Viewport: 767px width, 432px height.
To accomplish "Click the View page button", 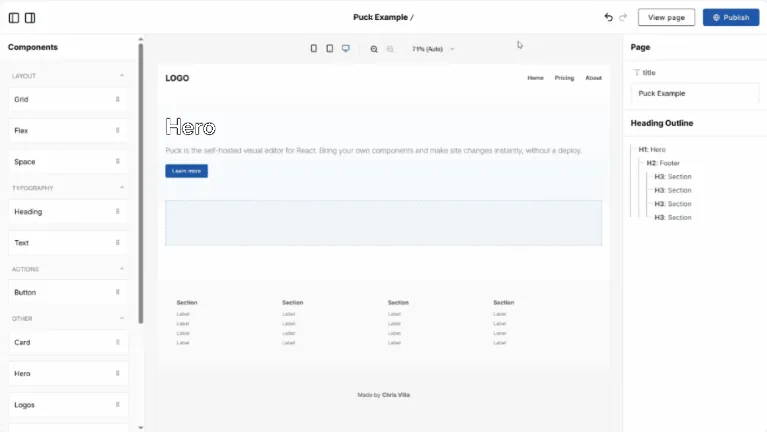I will point(666,17).
